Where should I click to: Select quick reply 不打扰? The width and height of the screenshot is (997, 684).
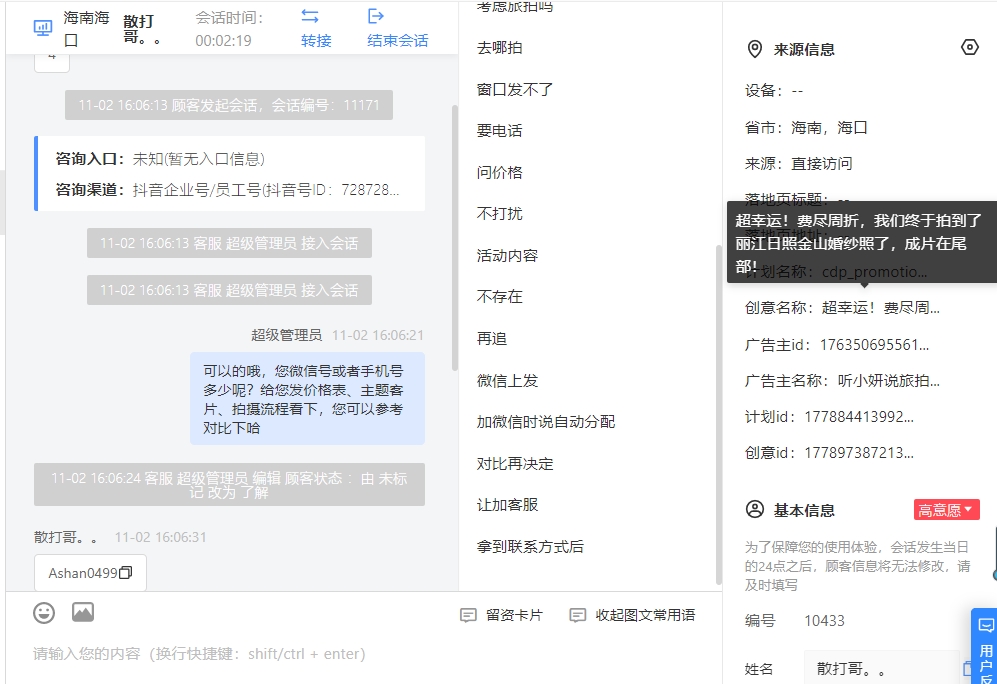tap(500, 214)
